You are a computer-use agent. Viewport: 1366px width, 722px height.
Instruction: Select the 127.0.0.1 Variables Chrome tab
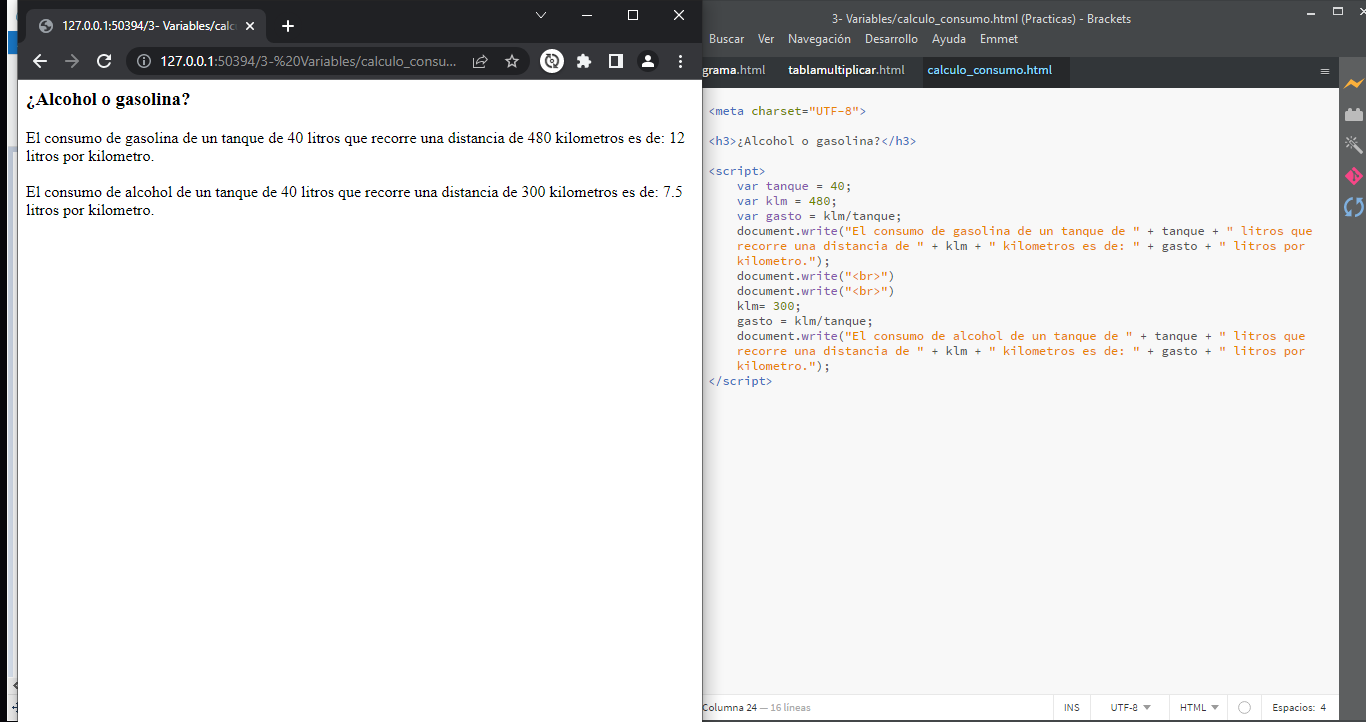148,26
